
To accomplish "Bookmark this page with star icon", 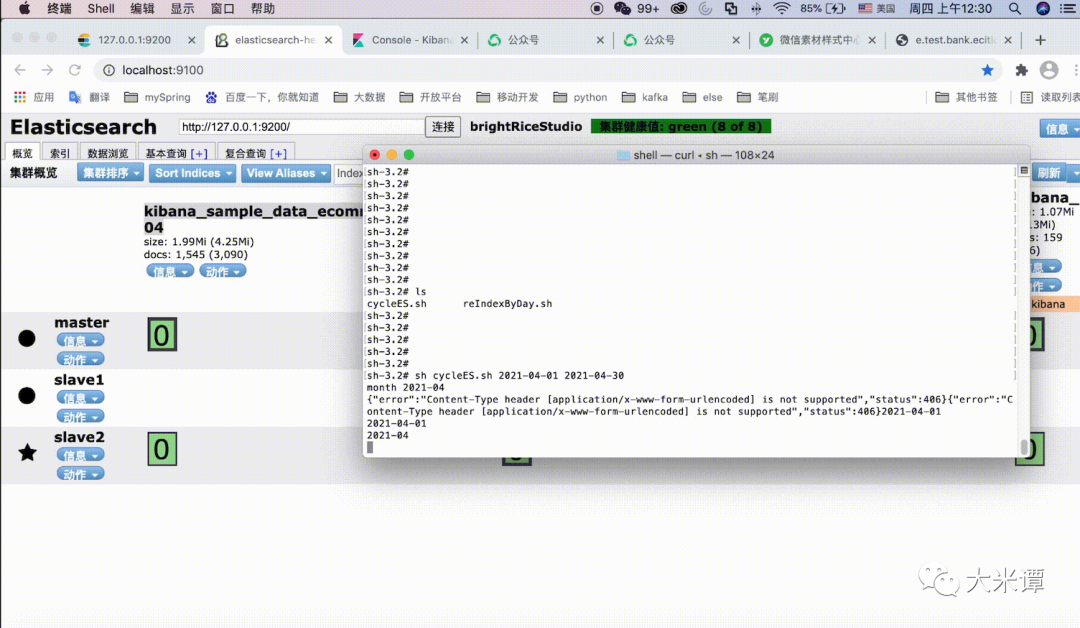I will point(987,70).
